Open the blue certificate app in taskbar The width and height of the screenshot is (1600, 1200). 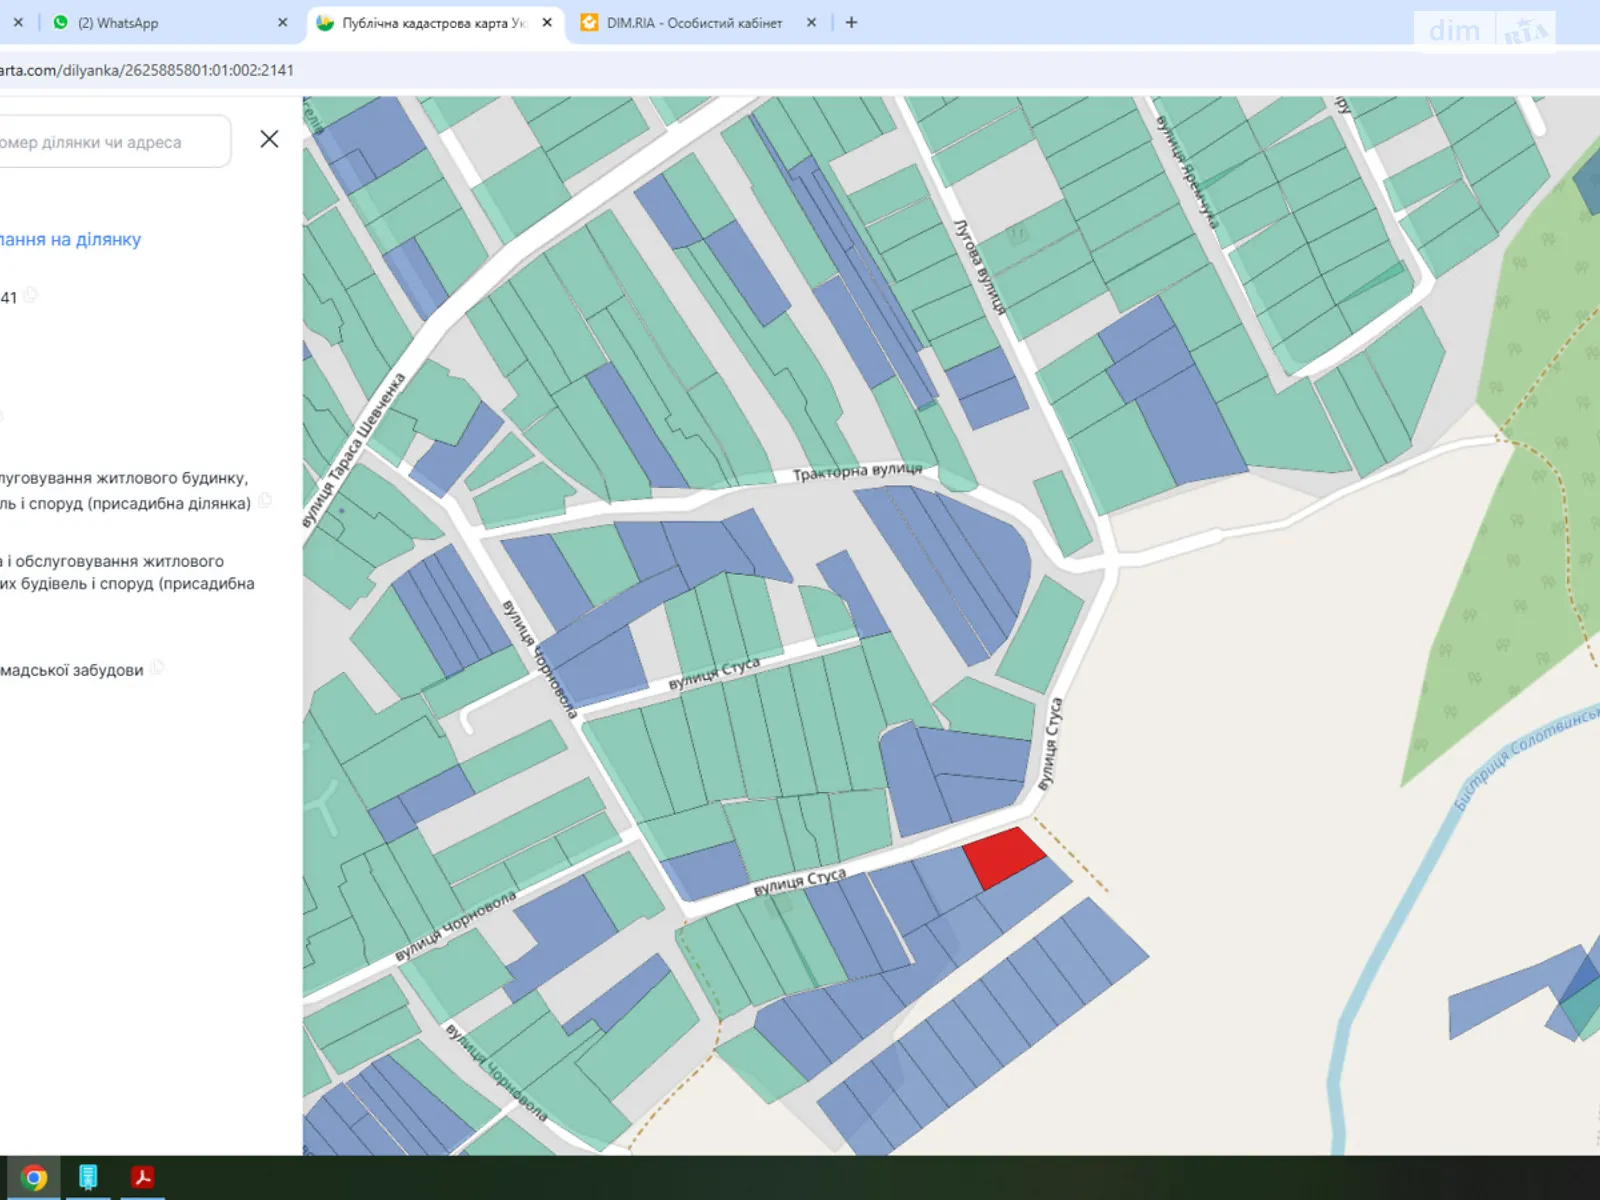(88, 1177)
